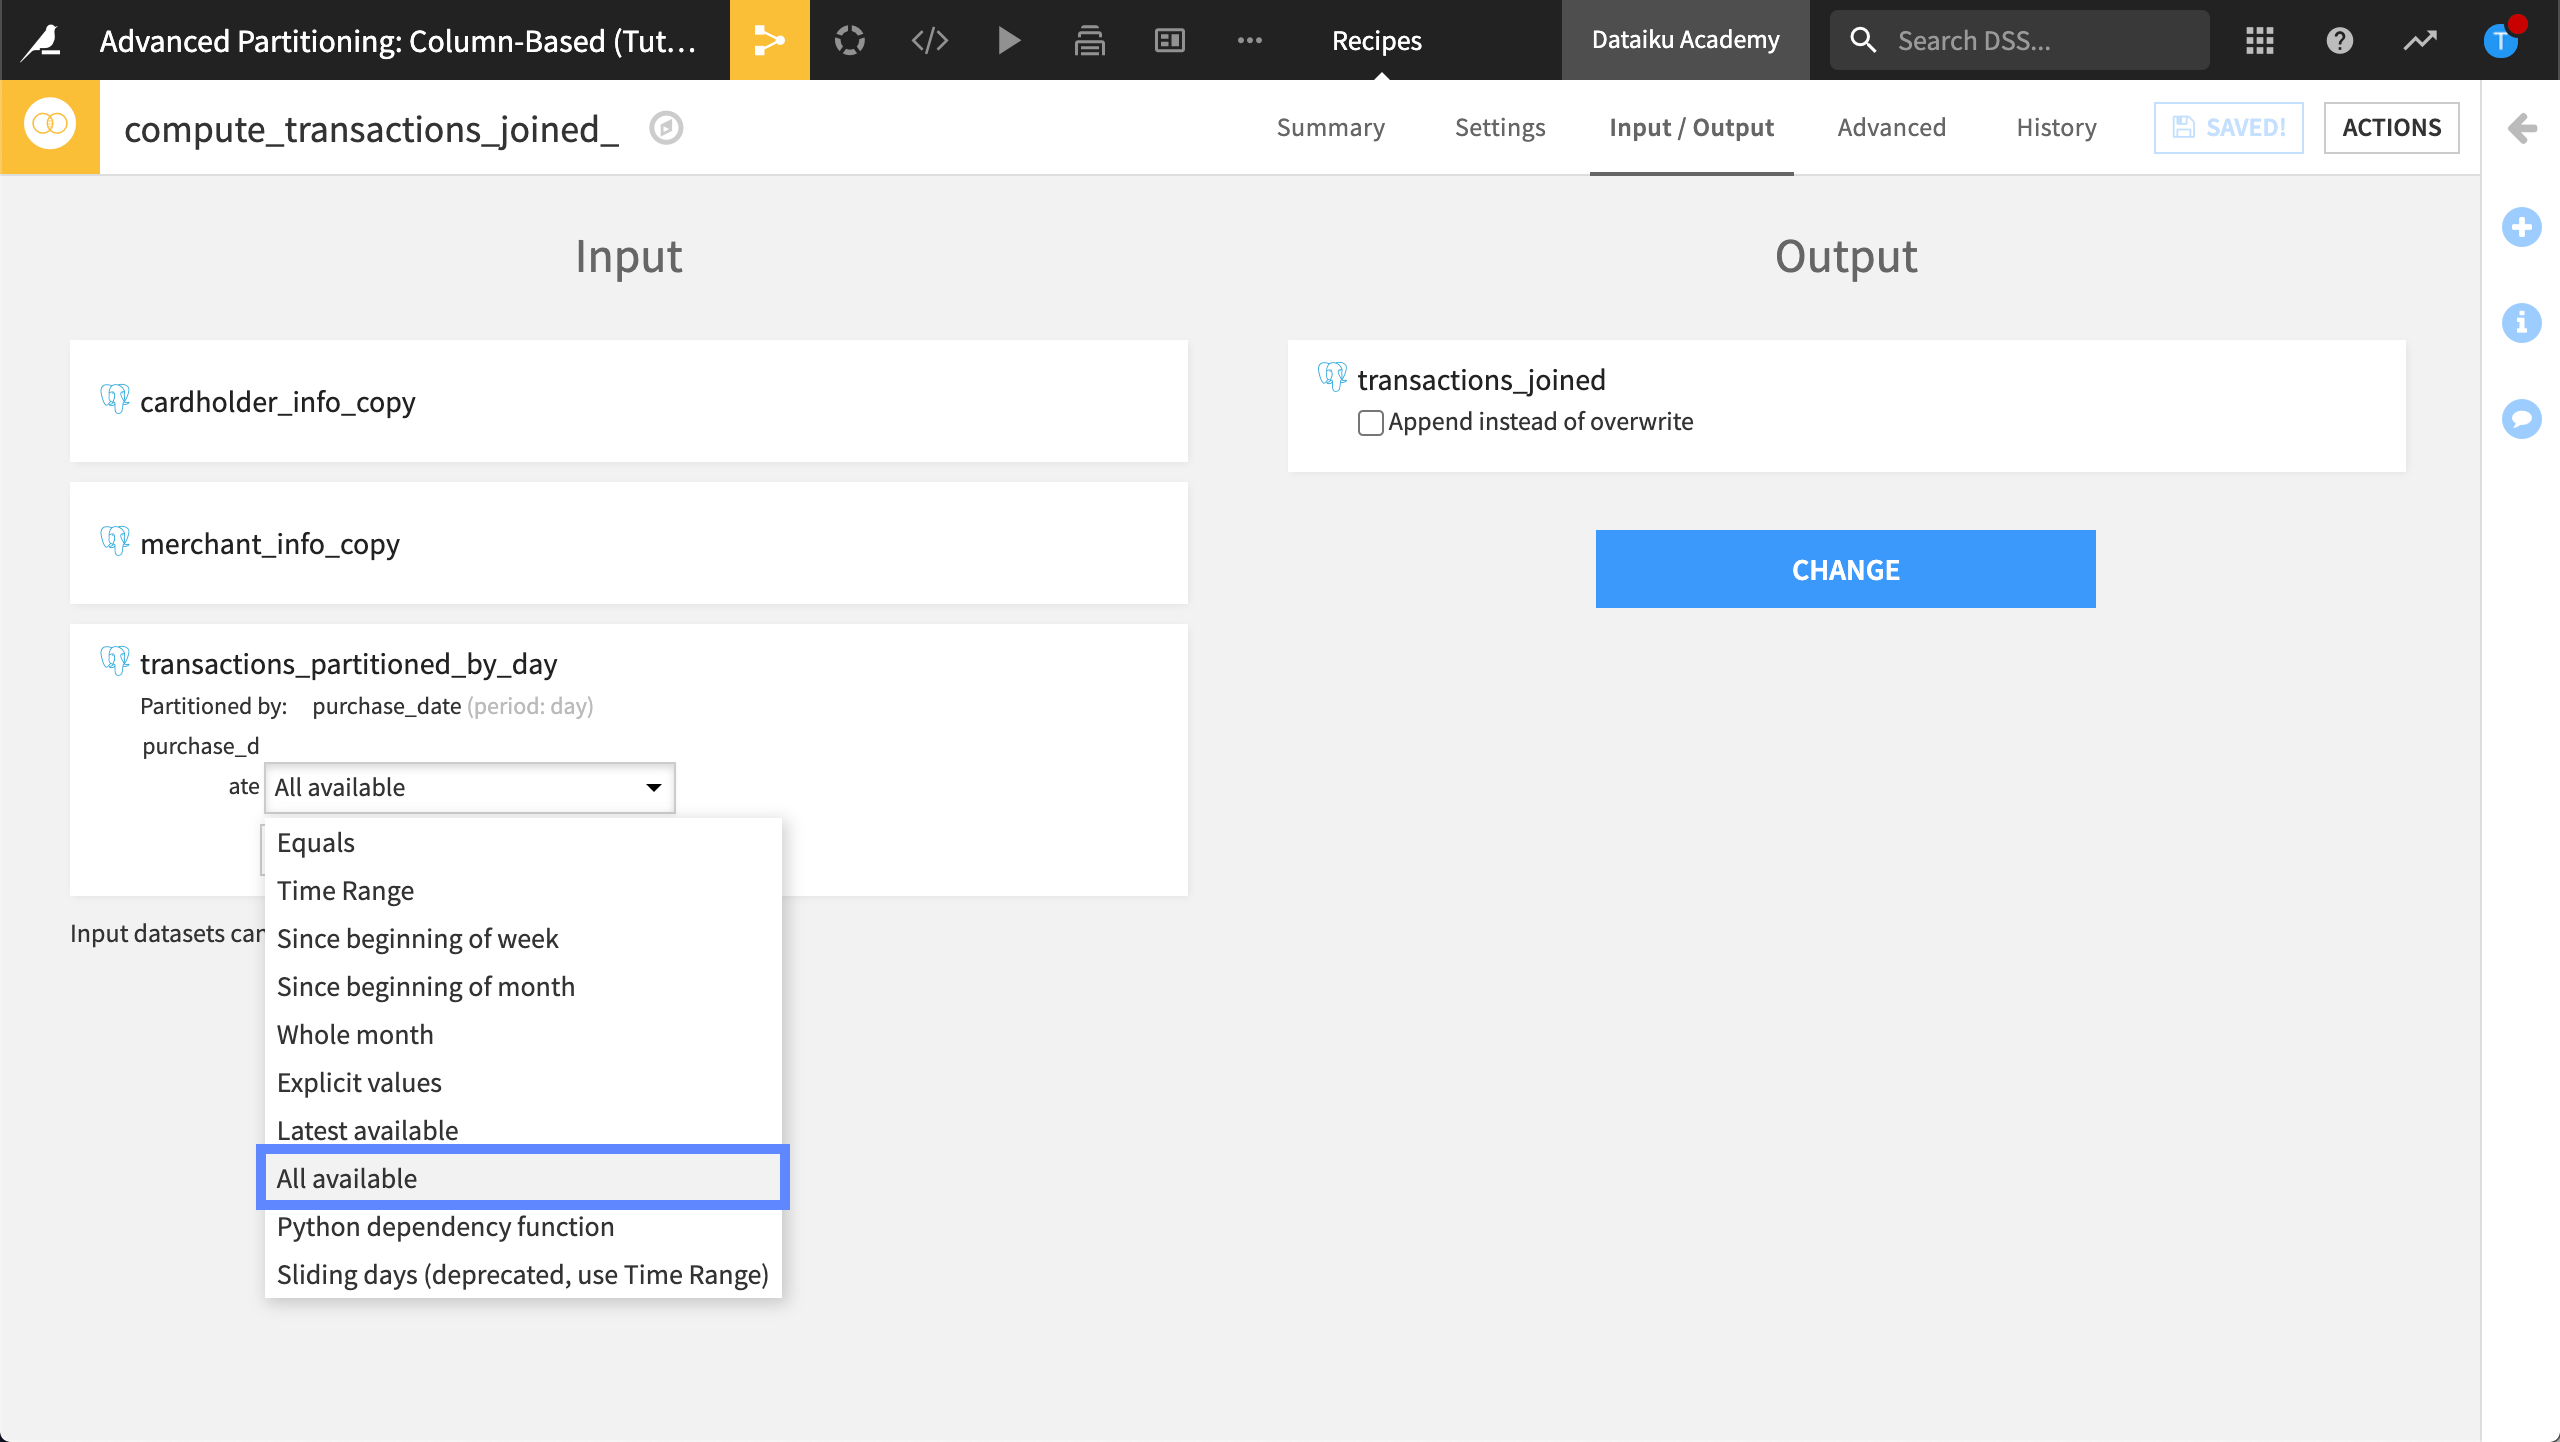Open the Recipes menu in top bar
2560x1442 pixels.
pyautogui.click(x=1376, y=40)
